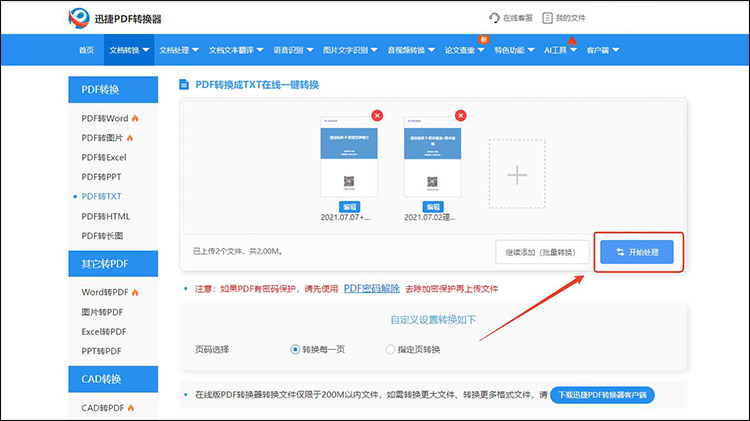Open PDF转Excel in the sidebar
750x421 pixels.
point(104,157)
